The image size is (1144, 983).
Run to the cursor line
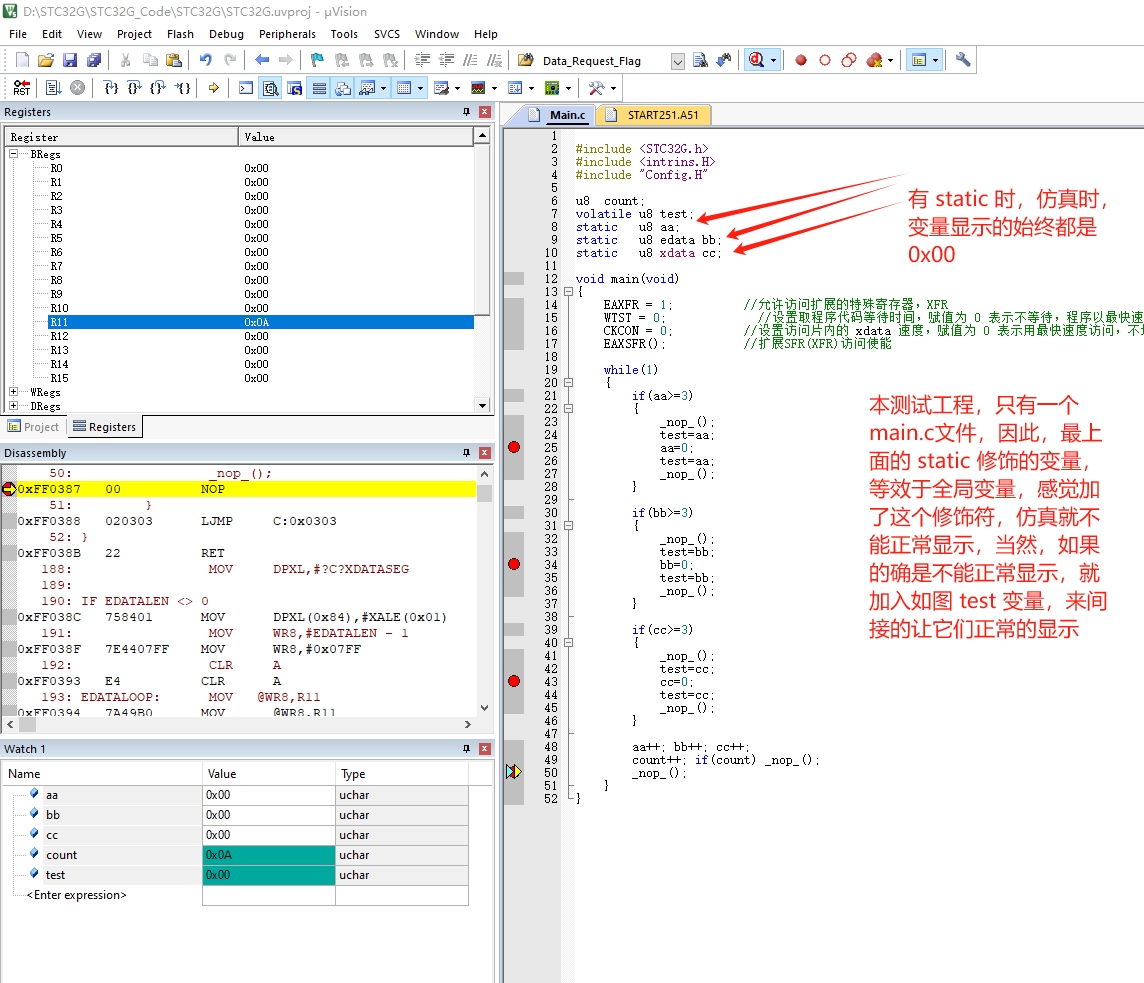(x=182, y=88)
